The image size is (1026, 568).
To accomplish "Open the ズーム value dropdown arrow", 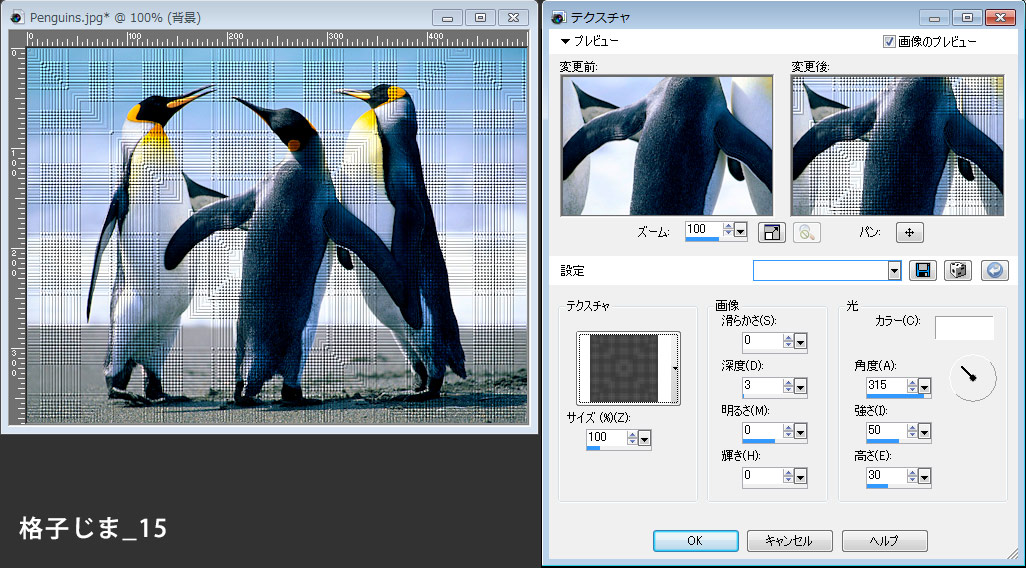I will click(740, 231).
